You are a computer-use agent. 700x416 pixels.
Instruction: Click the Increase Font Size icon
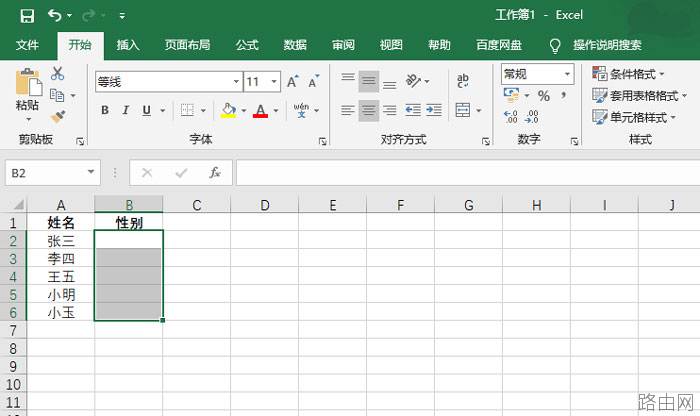[292, 82]
